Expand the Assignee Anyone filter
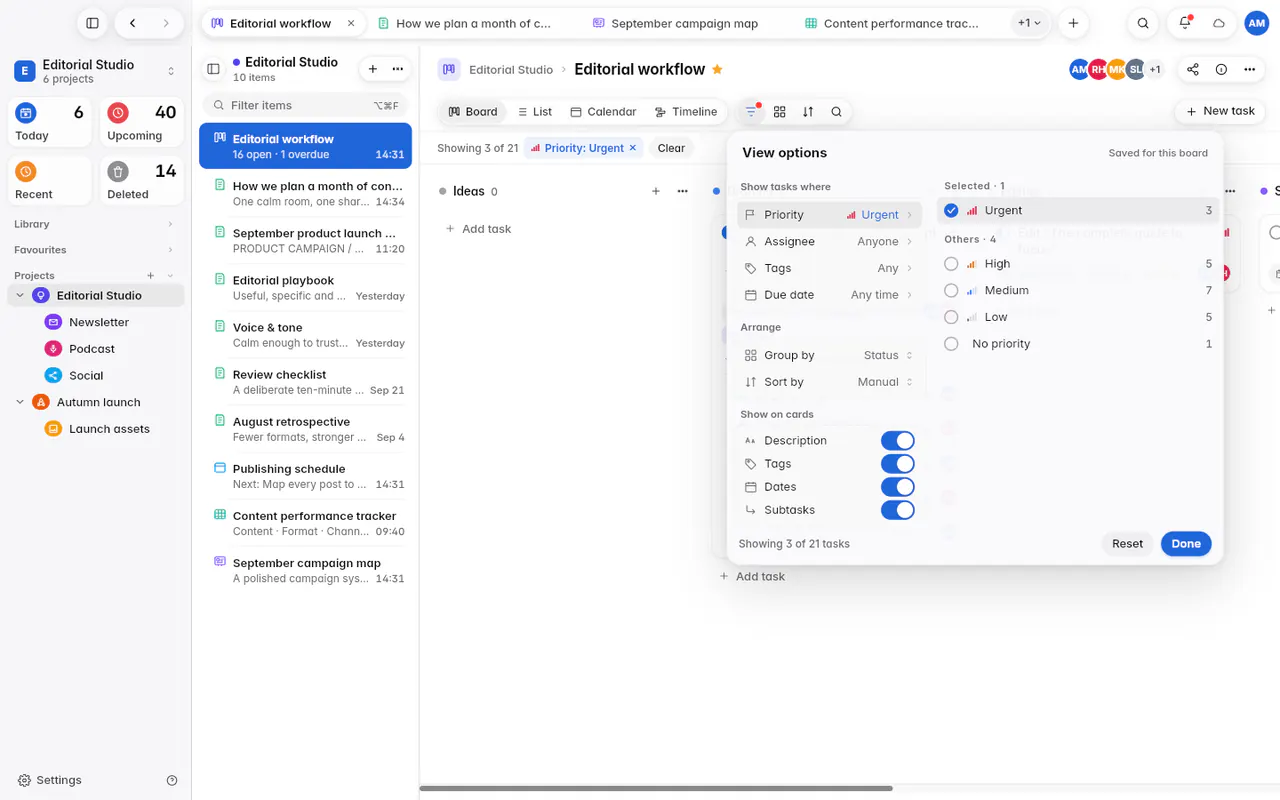 click(829, 241)
